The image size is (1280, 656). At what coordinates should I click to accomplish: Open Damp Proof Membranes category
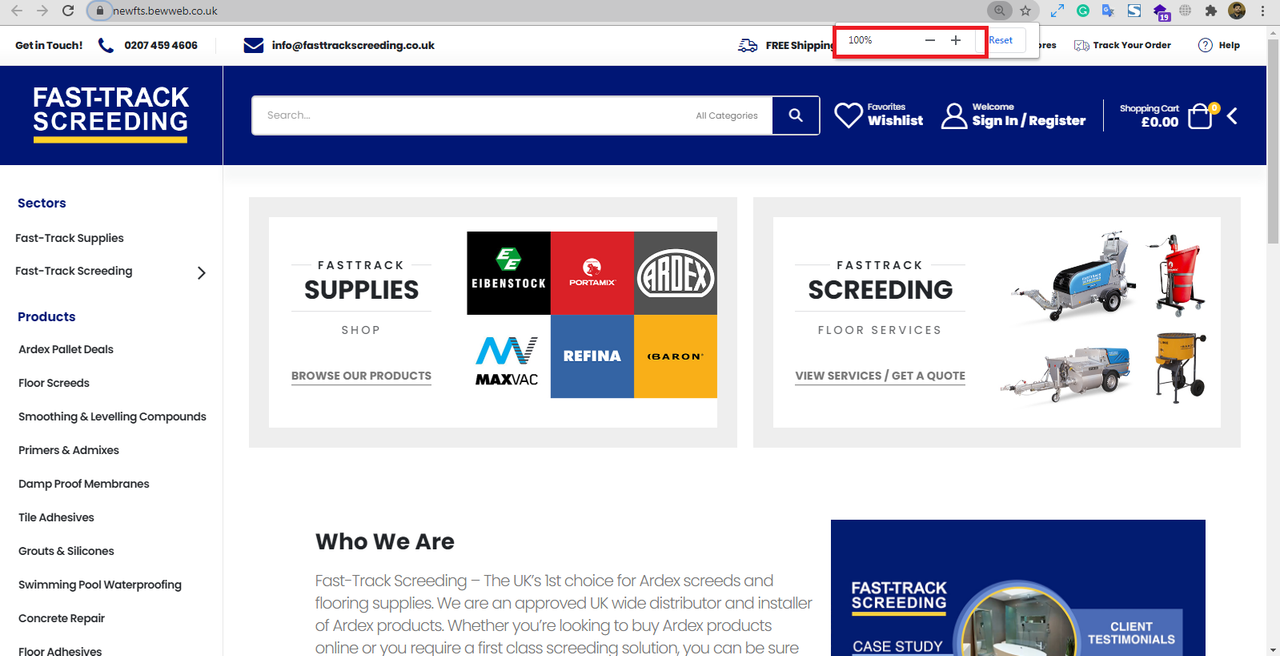point(84,484)
